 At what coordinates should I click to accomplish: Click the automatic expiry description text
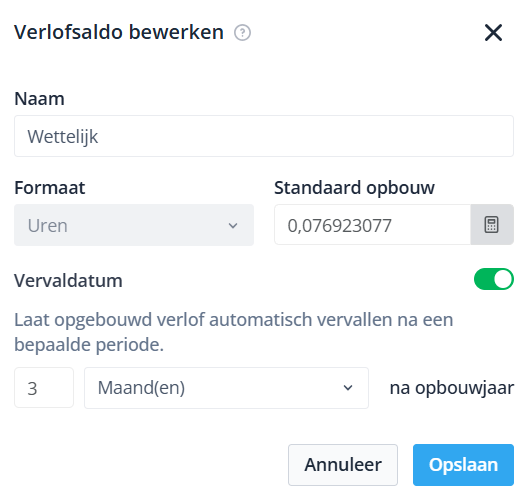tap(234, 332)
